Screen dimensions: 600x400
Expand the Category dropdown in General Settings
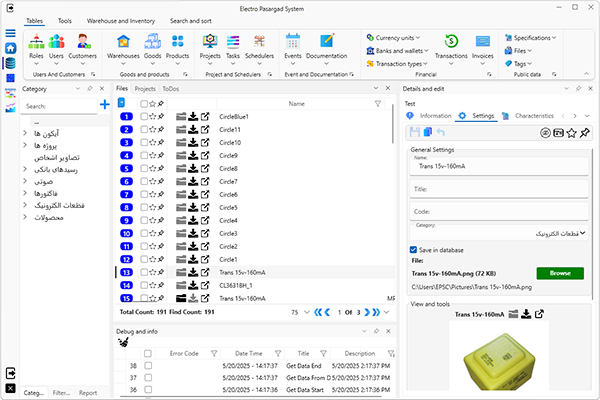click(582, 233)
